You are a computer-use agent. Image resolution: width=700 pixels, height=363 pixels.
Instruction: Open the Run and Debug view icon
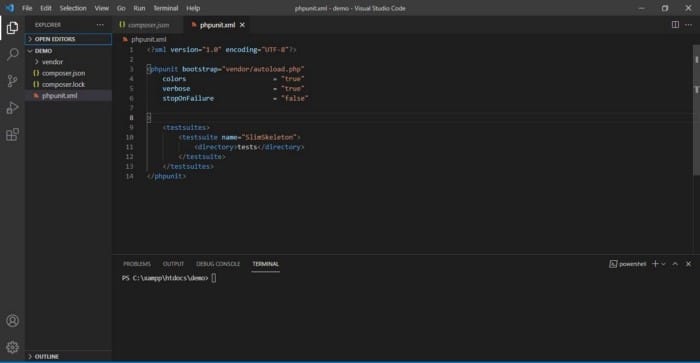pos(12,108)
